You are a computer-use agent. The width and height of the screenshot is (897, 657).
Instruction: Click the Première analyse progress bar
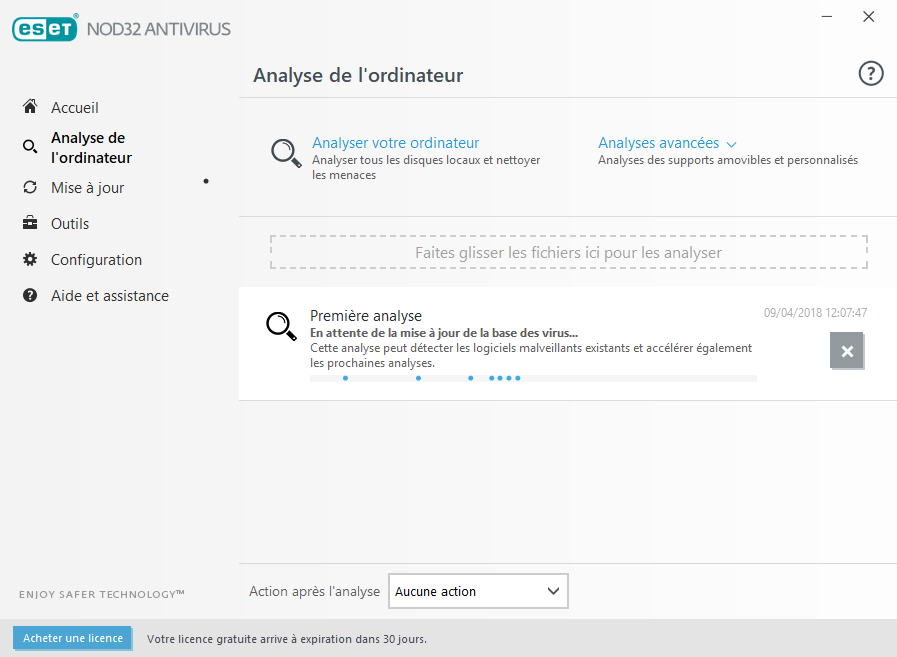(x=532, y=378)
